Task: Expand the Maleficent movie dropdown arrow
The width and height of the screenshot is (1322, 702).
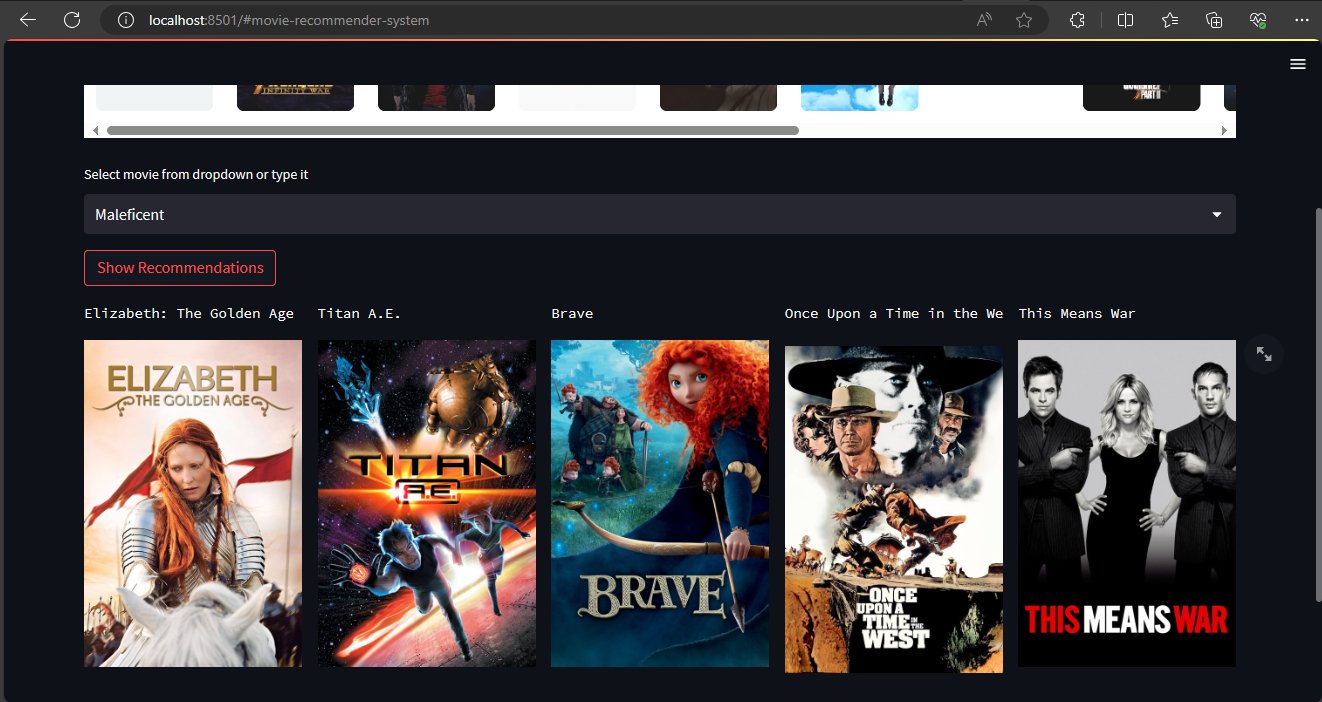Action: point(1217,215)
